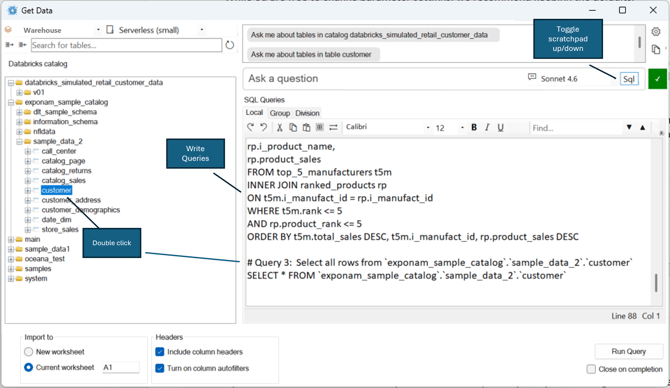Collapse databricks_simulated_retail_customer_data catalog node
Image resolution: width=670 pixels, height=388 pixels.
point(11,82)
